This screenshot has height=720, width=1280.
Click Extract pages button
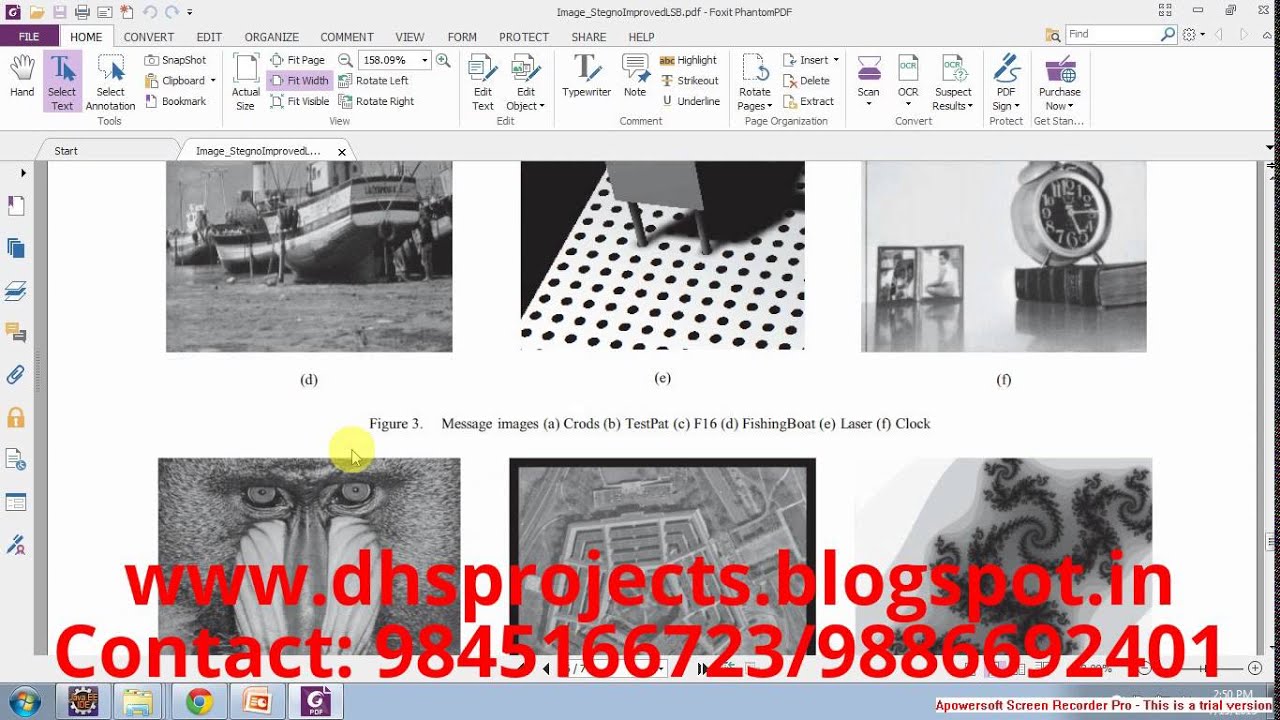click(808, 101)
